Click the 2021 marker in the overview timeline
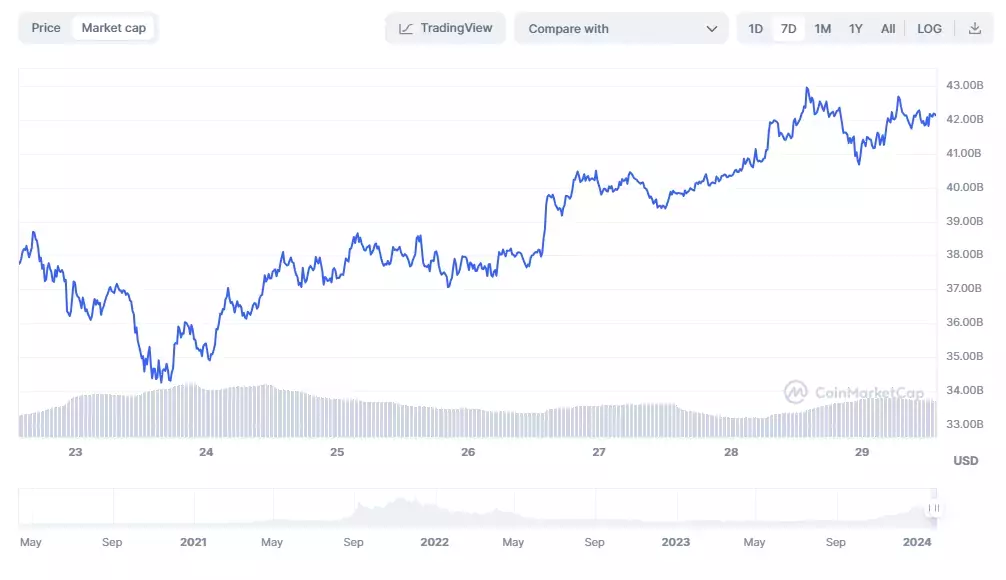This screenshot has width=1006, height=580. 193,542
